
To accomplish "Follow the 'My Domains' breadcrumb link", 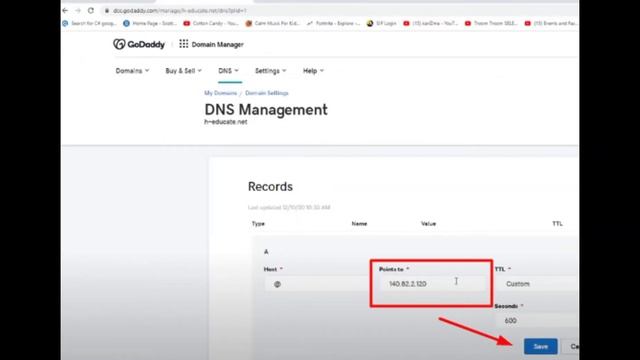I will [220, 93].
